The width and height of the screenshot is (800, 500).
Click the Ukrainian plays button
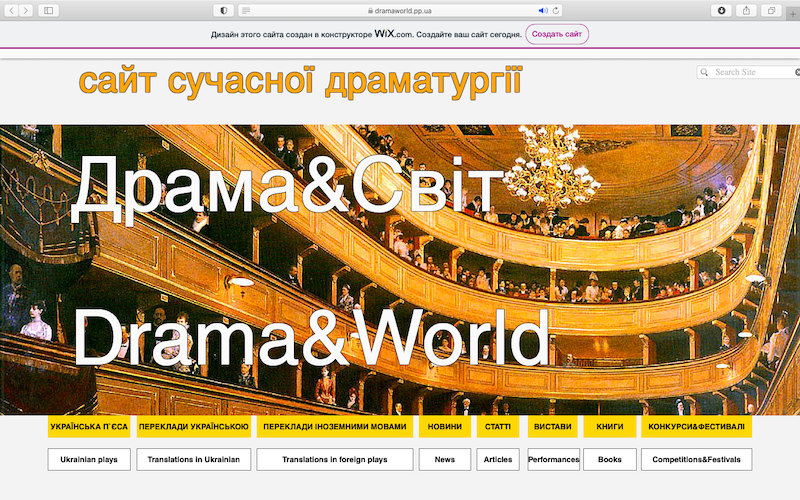coord(89,459)
